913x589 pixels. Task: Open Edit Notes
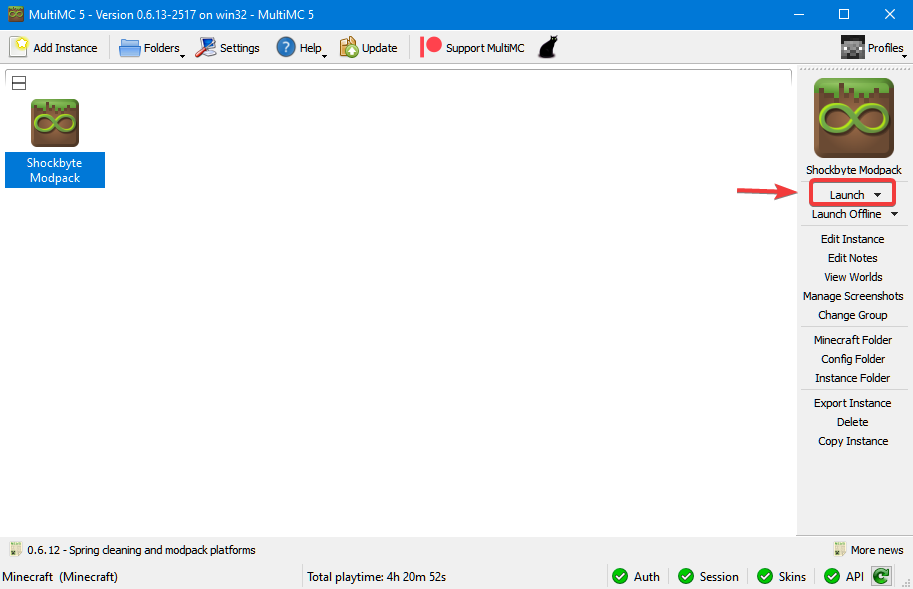point(852,258)
